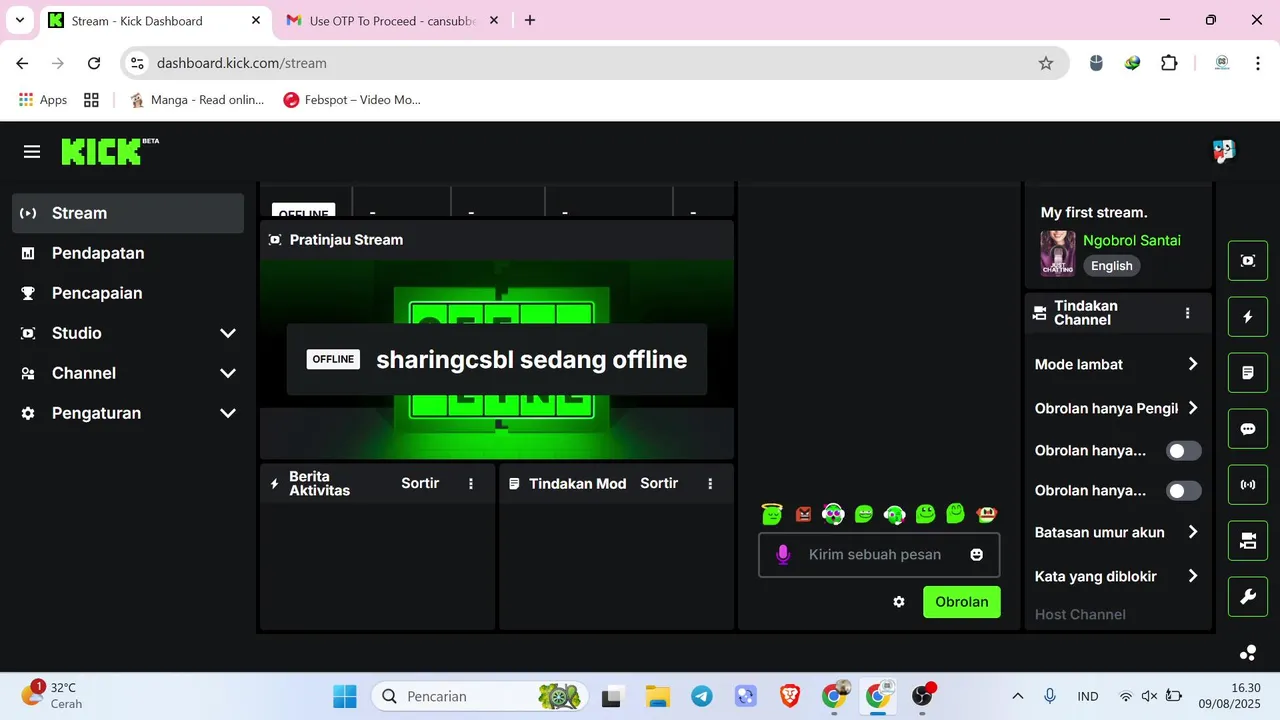The image size is (1280, 720).
Task: Open Tindakan Channel three-dot menu
Action: (1187, 313)
